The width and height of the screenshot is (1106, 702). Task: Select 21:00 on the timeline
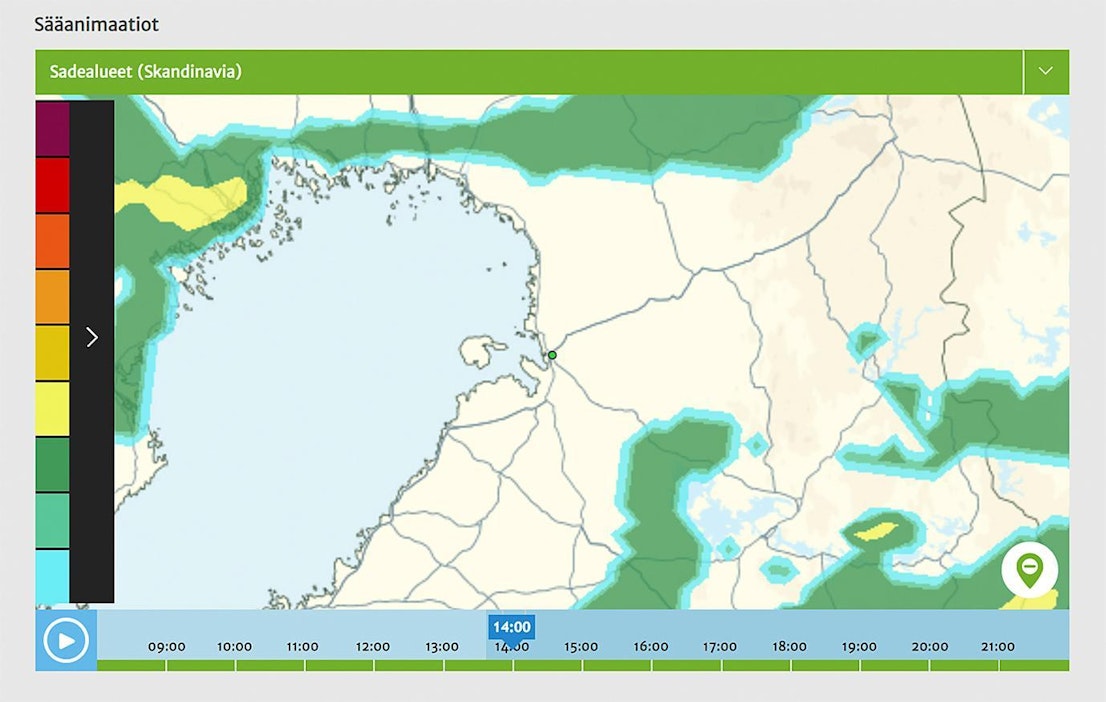pyautogui.click(x=997, y=647)
